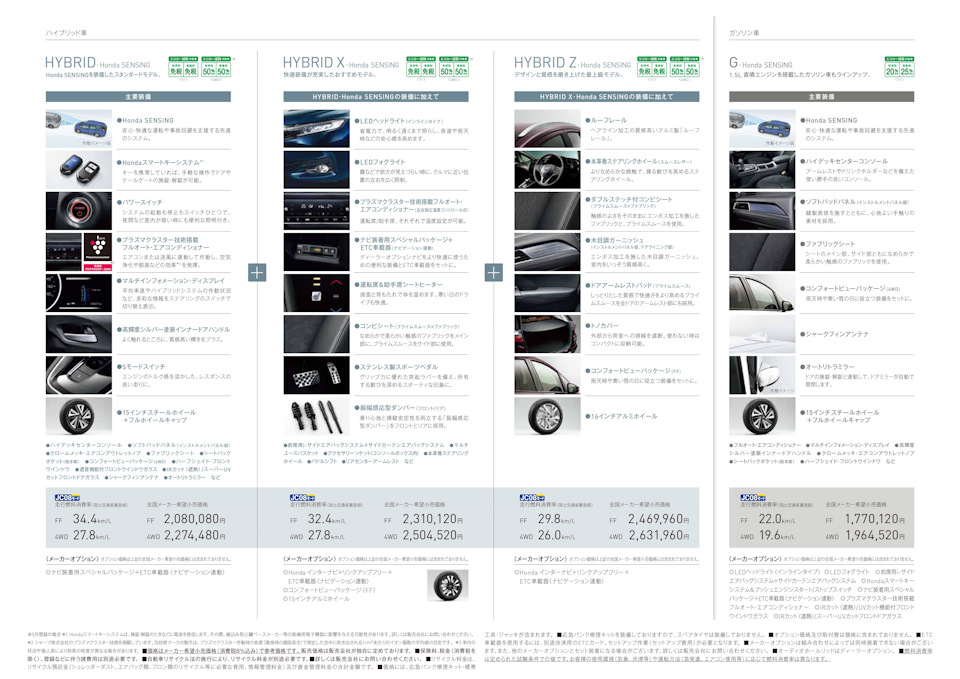Open the Honda SENSING car image in HYBRID column
The image size is (960, 679).
[78, 129]
